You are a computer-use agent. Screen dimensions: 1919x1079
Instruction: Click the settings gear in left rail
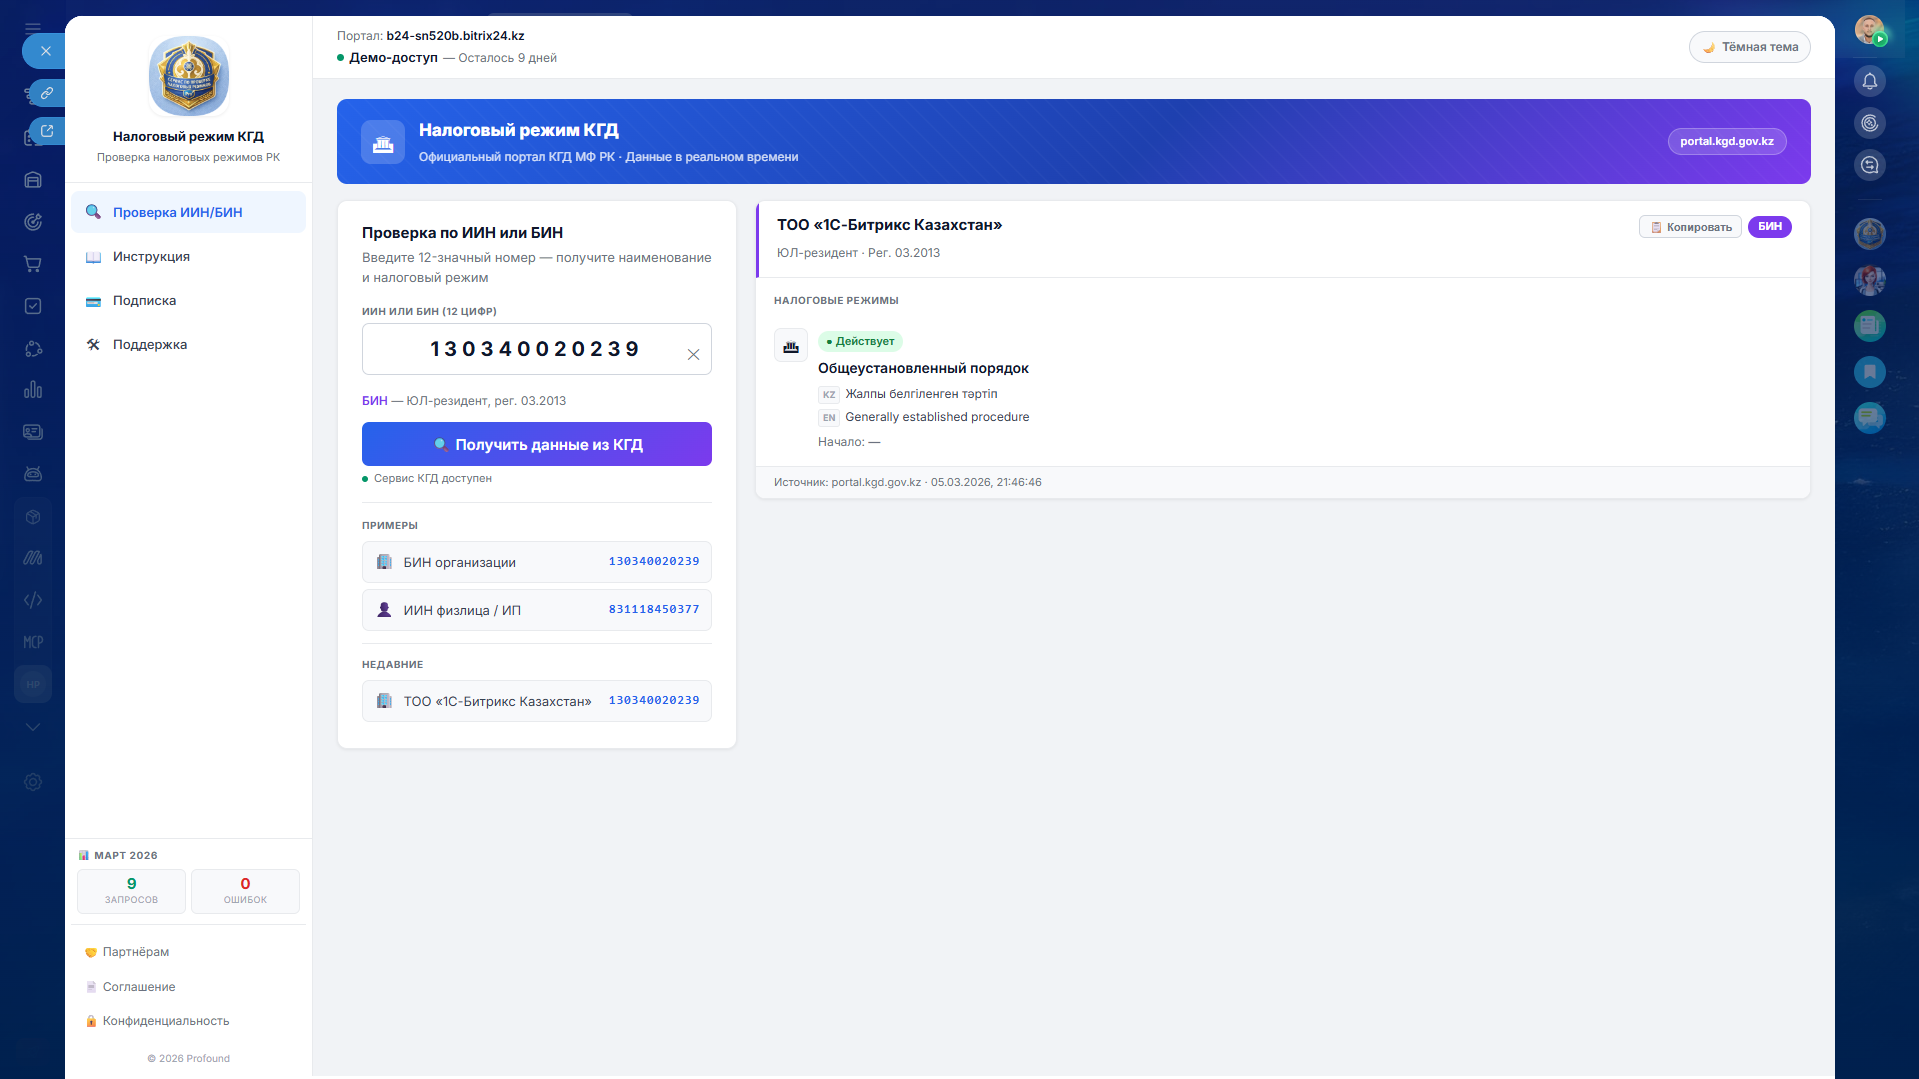pos(33,782)
